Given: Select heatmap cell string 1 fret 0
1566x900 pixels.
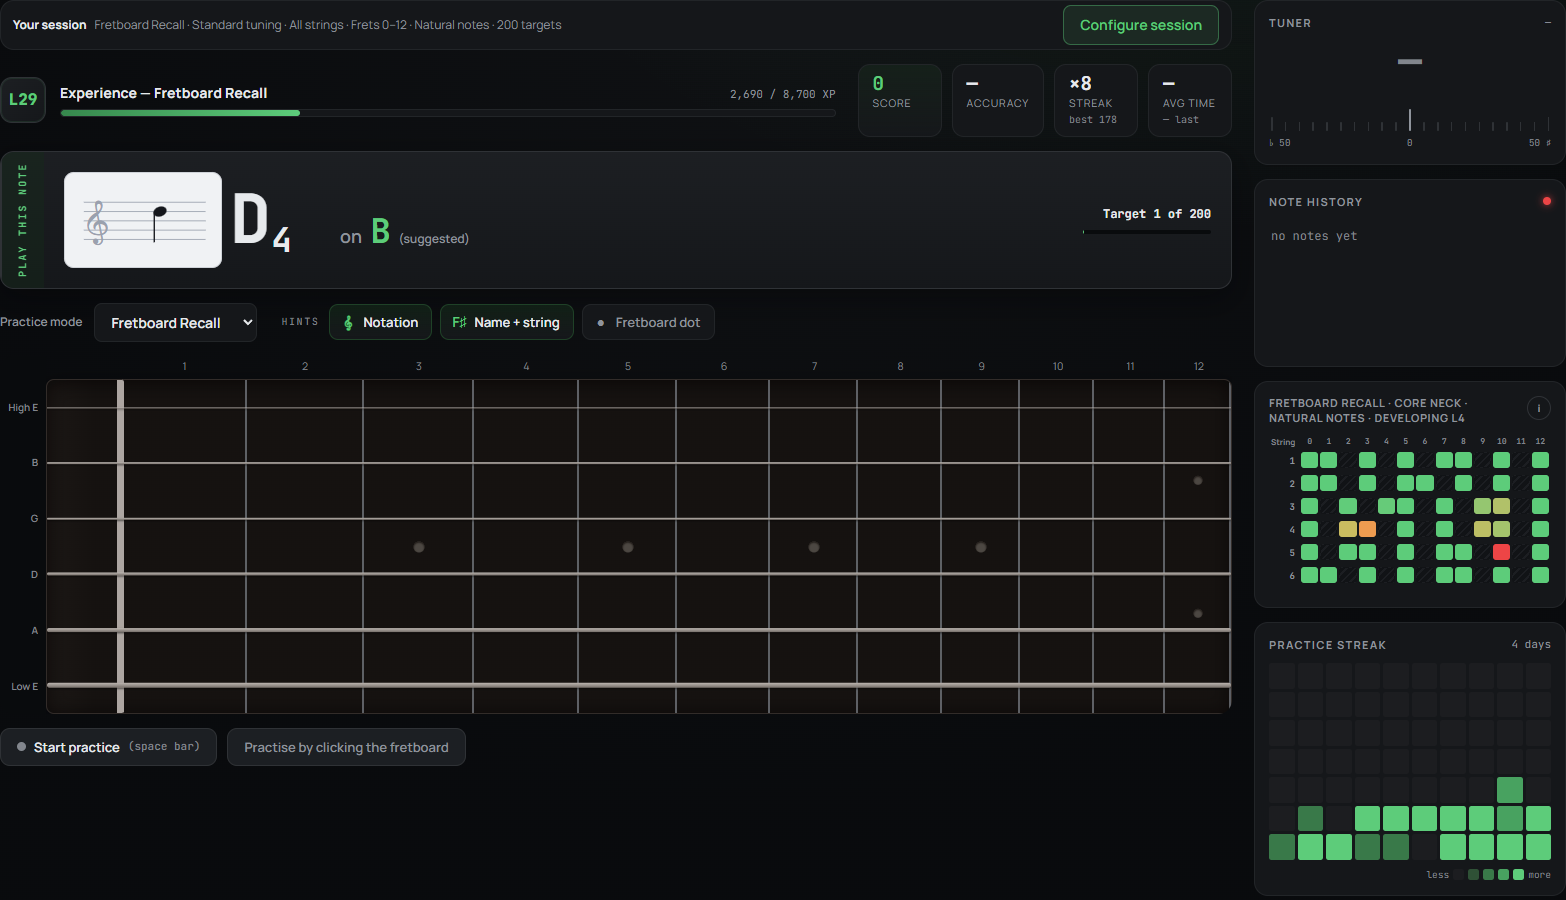Looking at the screenshot, I should tap(1309, 460).
